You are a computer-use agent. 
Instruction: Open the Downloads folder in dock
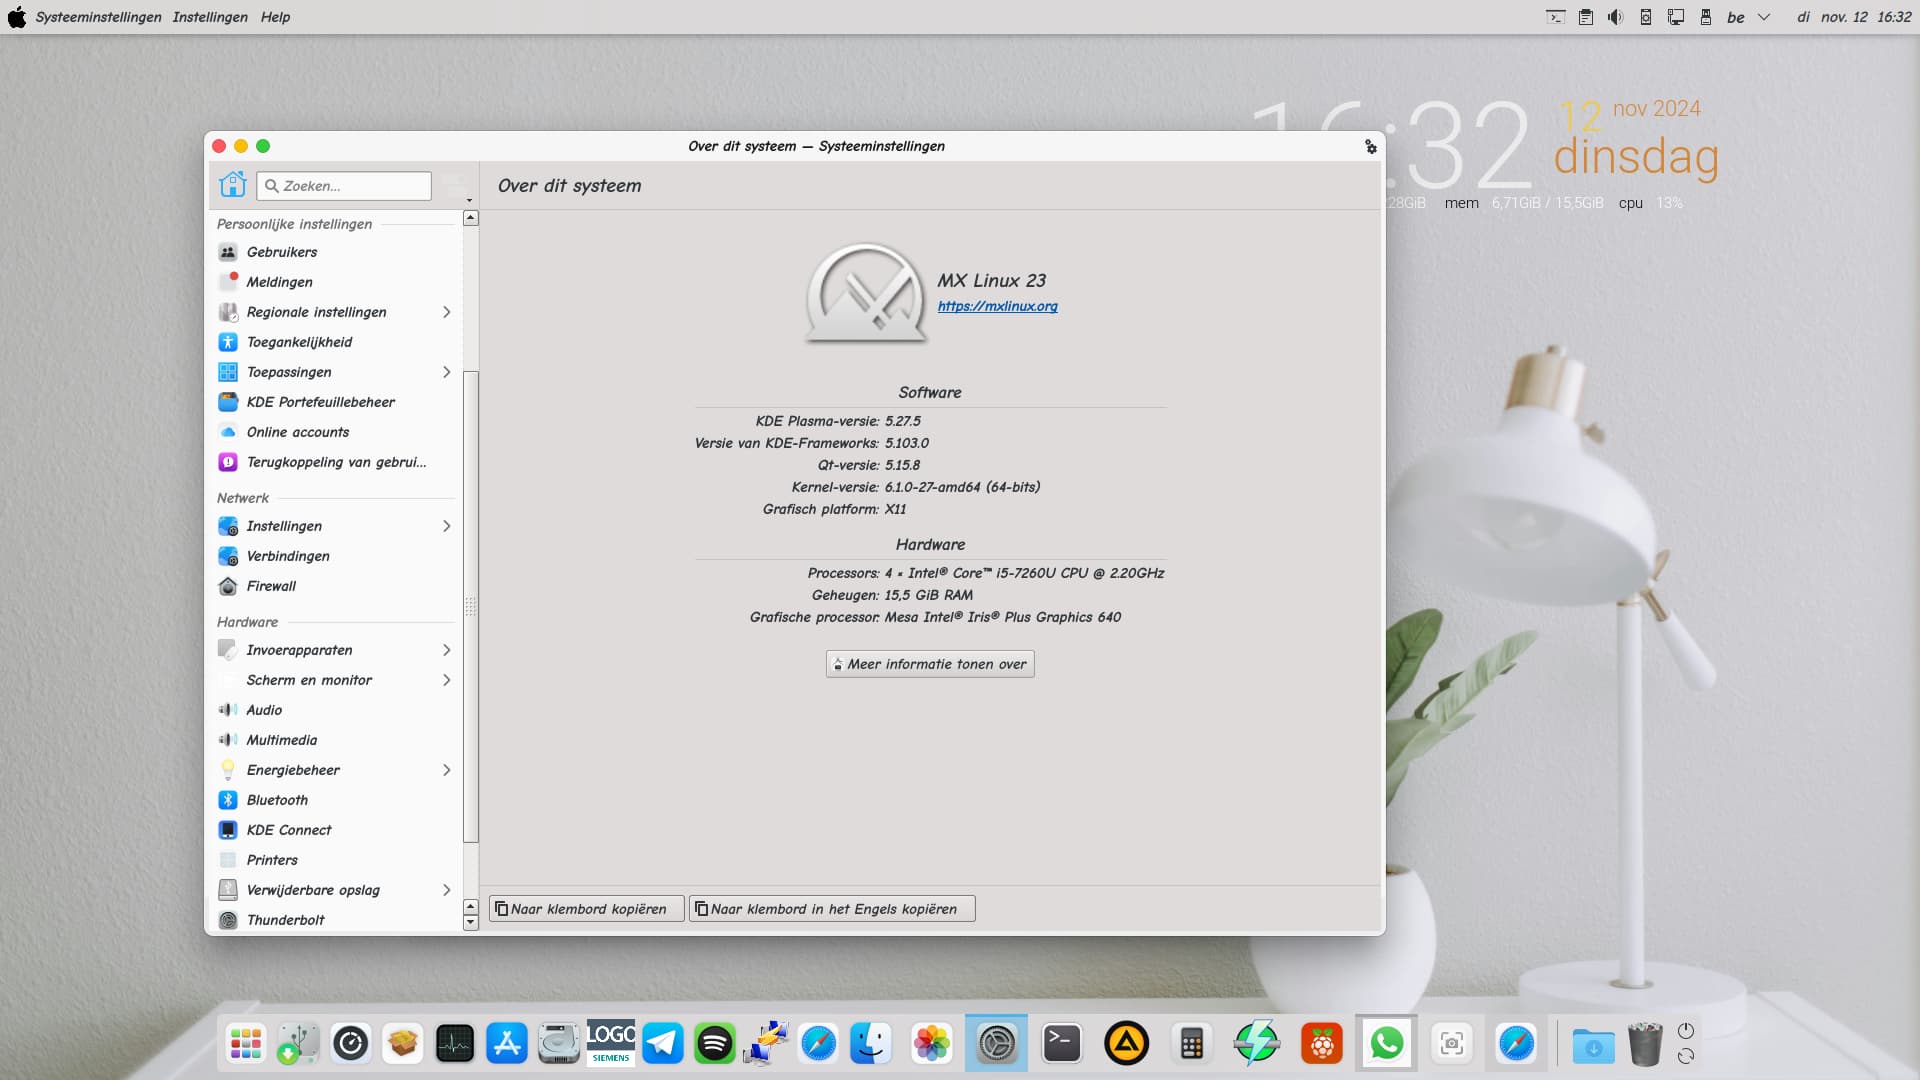(x=1593, y=1046)
